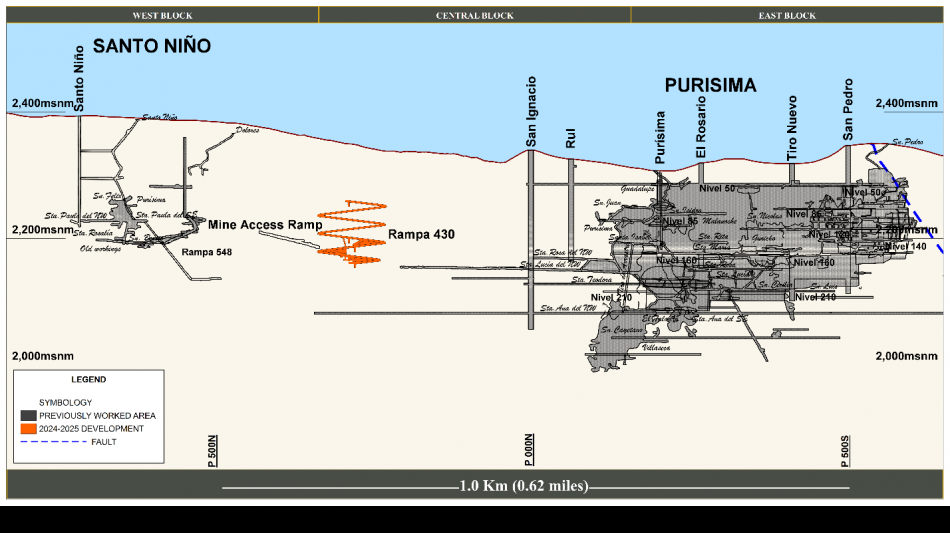Click the P 500S section marker

846,450
